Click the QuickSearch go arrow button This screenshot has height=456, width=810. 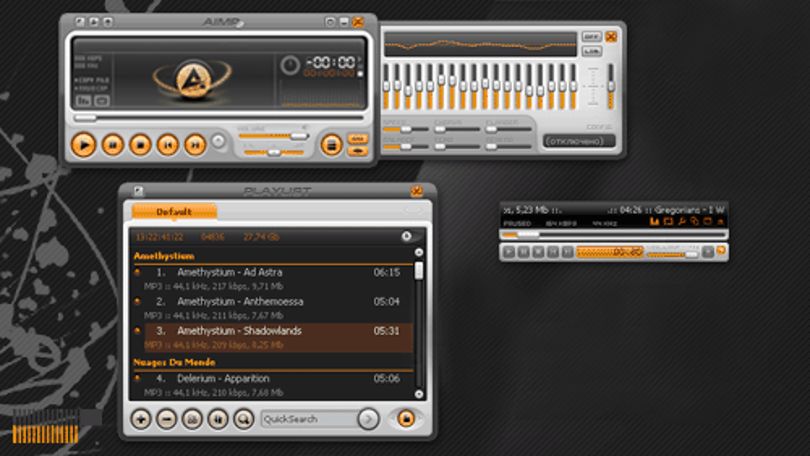click(368, 419)
